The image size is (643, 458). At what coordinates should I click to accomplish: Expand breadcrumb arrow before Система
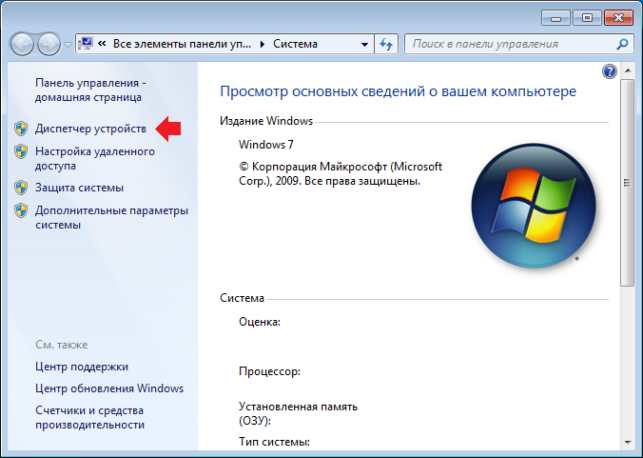[262, 44]
